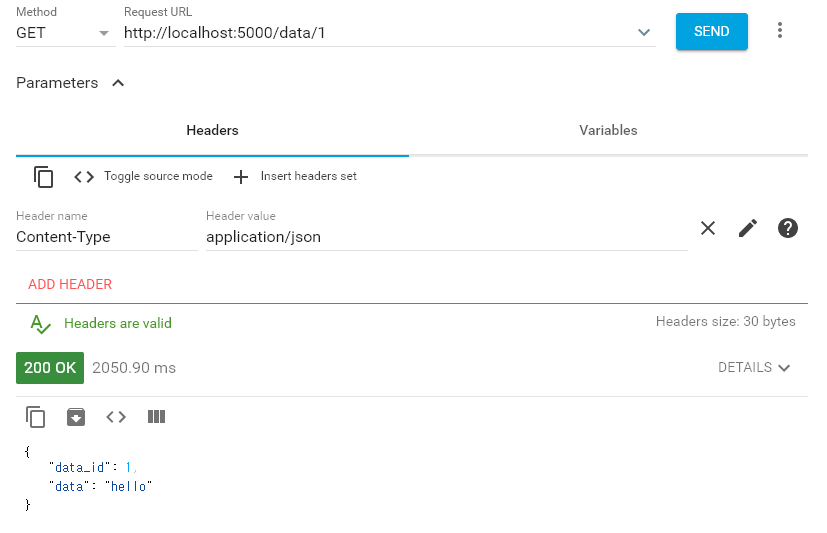Toggle response source view icon
The image size is (827, 533).
coord(116,417)
